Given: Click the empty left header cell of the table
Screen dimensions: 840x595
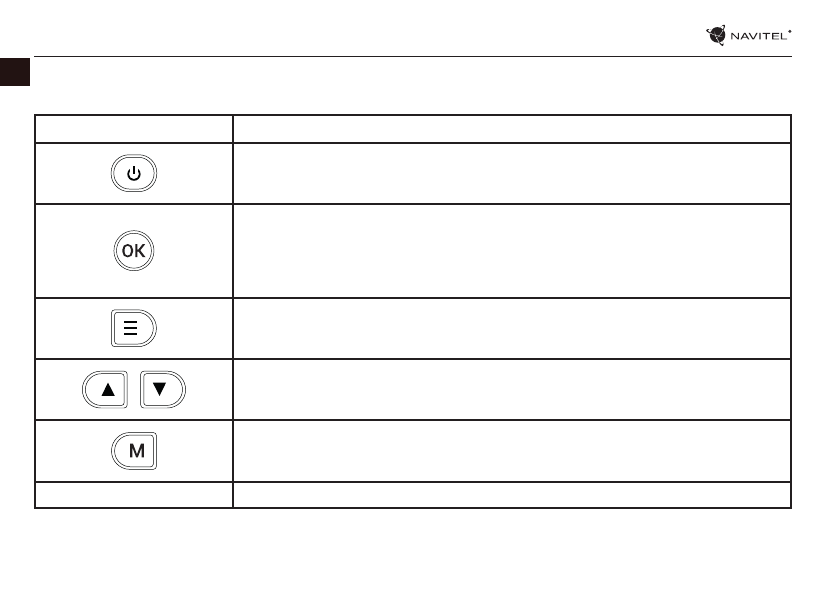Looking at the screenshot, I should [x=134, y=128].
